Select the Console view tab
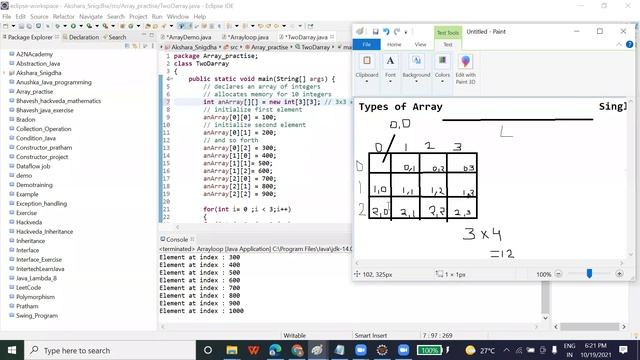This screenshot has width=640, height=360. (177, 240)
